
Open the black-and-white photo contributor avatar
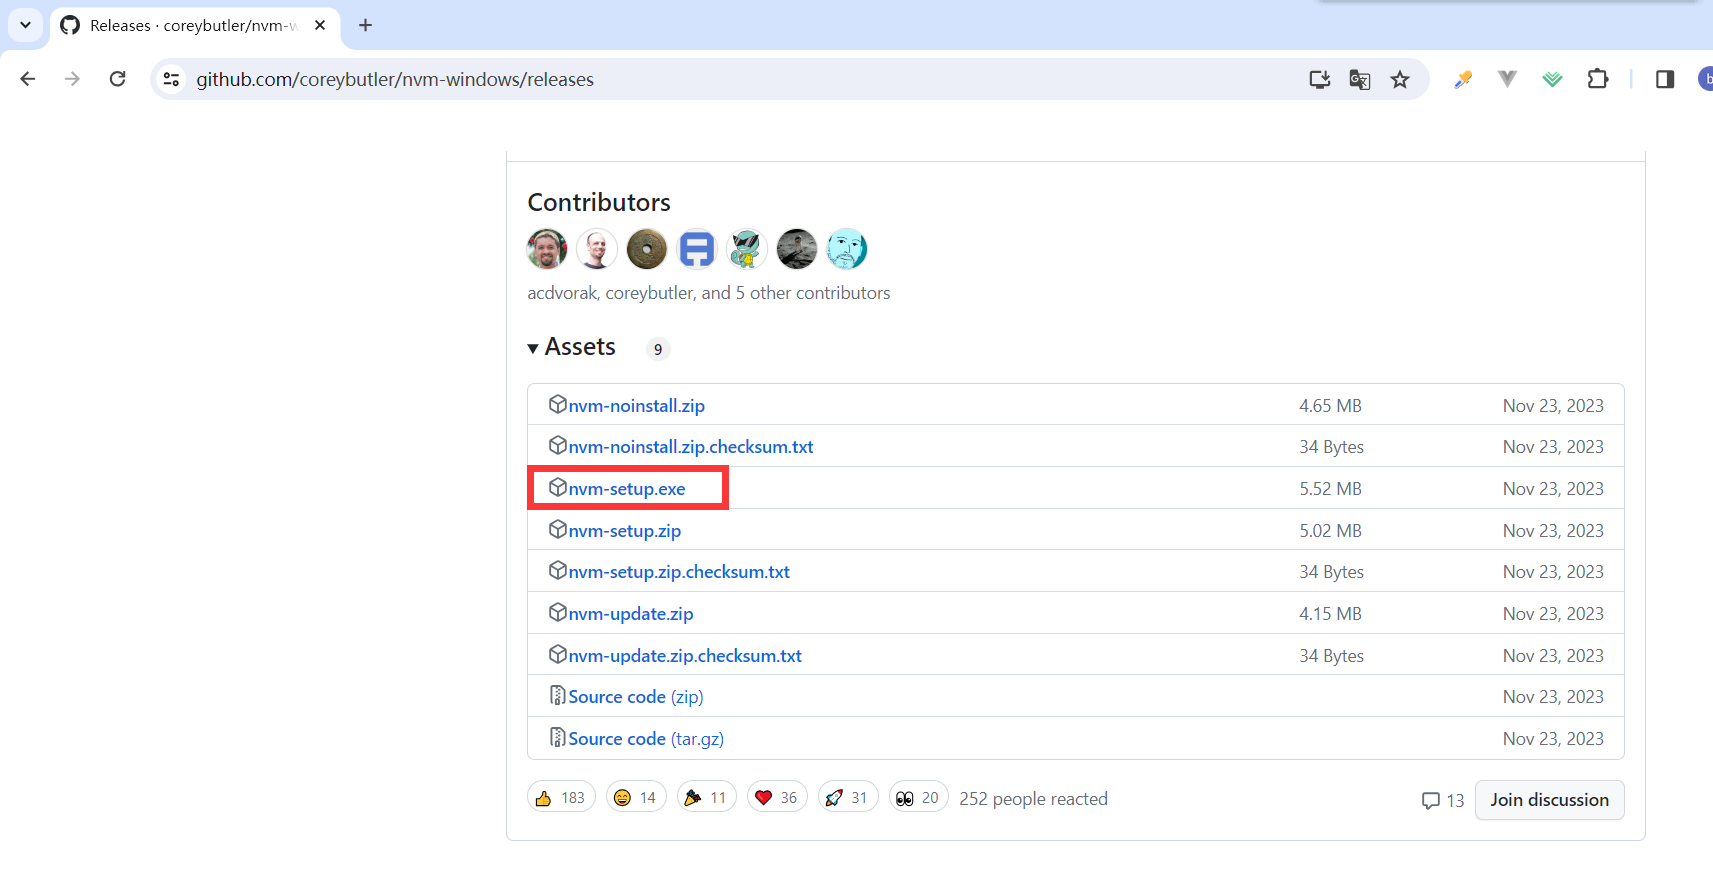coord(797,249)
